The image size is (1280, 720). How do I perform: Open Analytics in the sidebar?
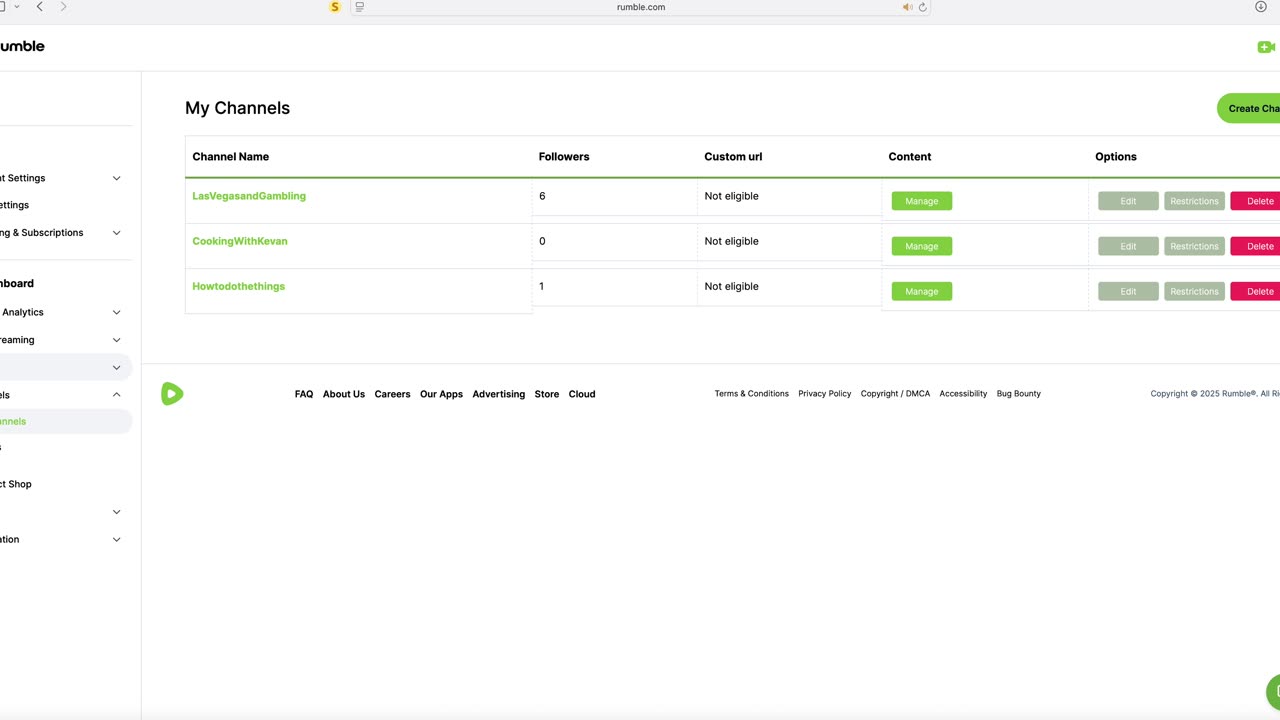[x=22, y=312]
